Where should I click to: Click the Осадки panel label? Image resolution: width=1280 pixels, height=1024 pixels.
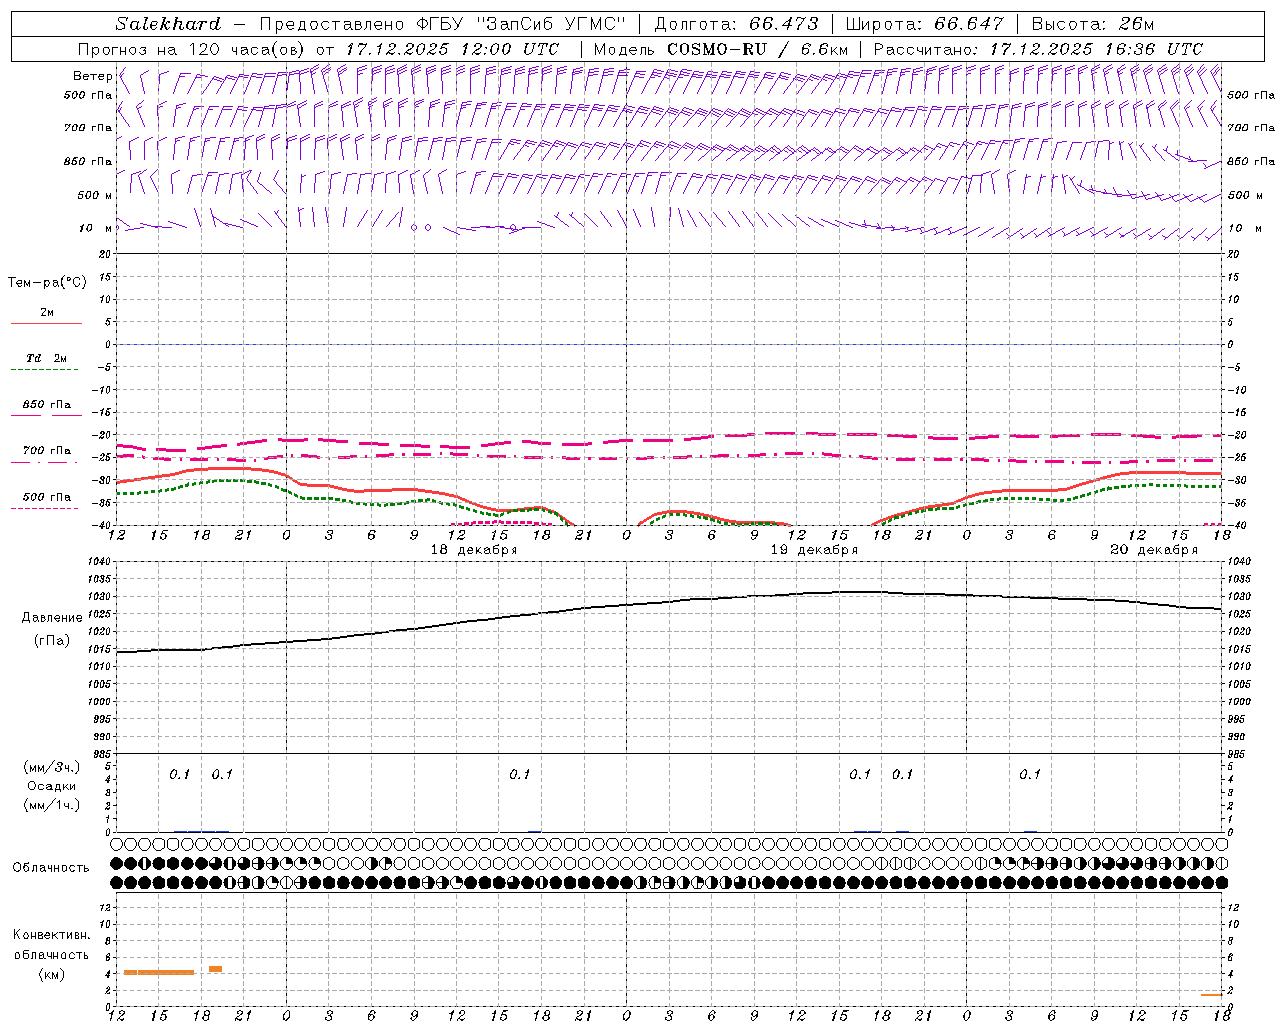click(52, 786)
